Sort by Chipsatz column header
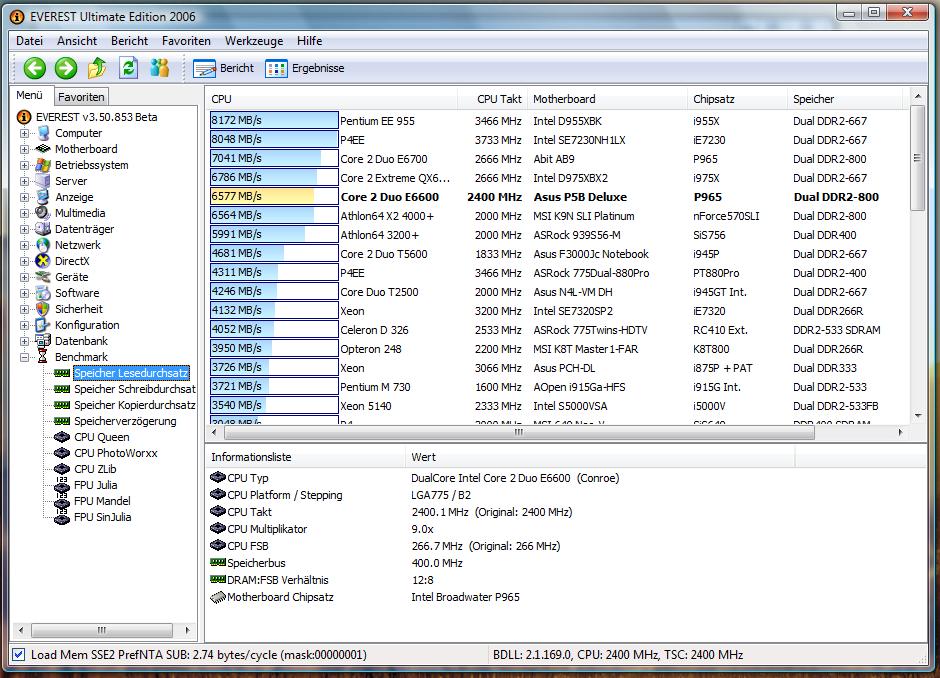The image size is (940, 678). click(737, 99)
